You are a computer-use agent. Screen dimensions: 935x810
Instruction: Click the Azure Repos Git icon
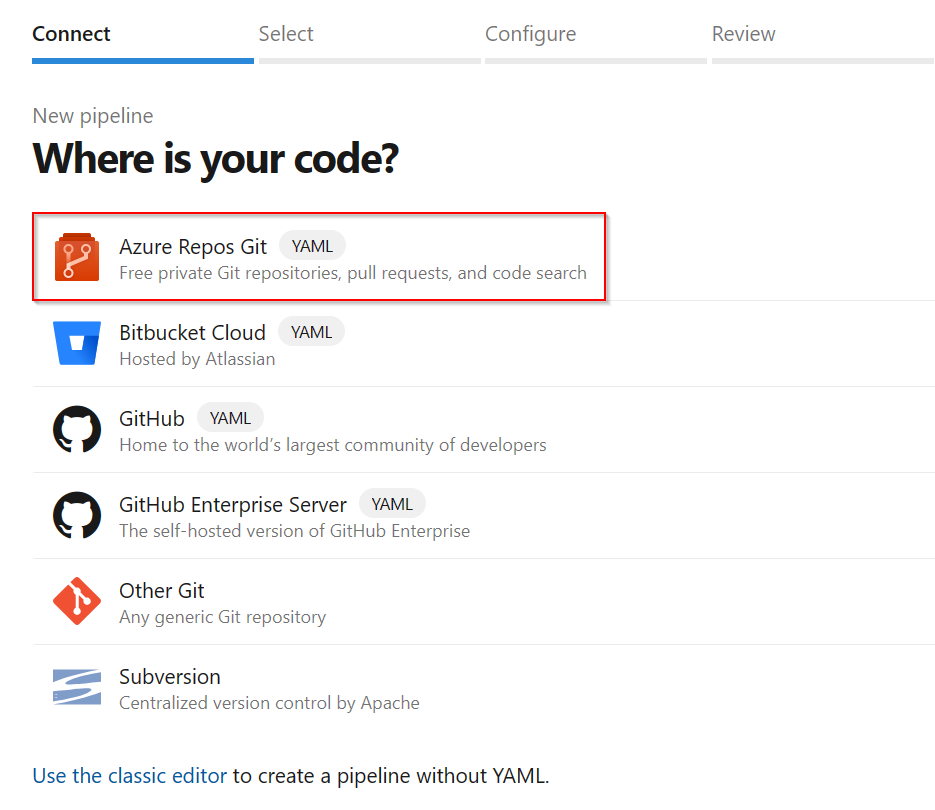(x=77, y=257)
